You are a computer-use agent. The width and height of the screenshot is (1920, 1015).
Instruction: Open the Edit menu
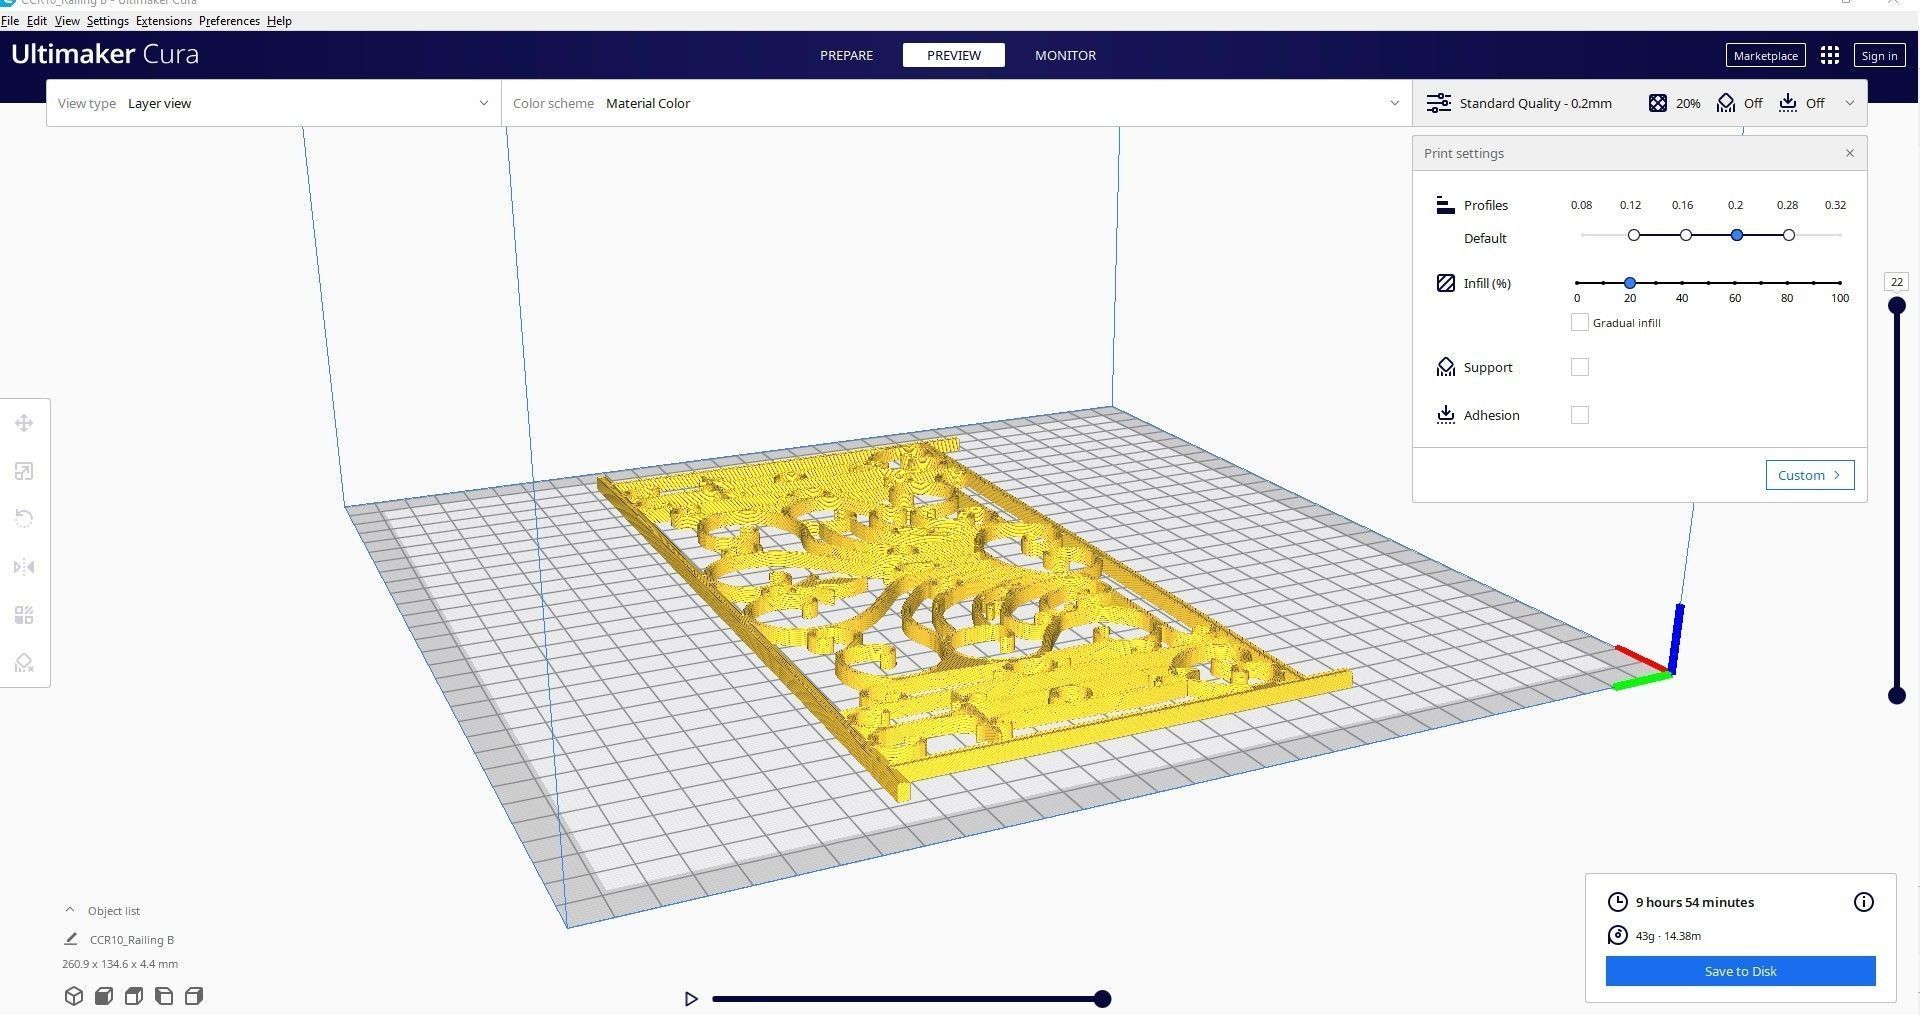click(37, 20)
